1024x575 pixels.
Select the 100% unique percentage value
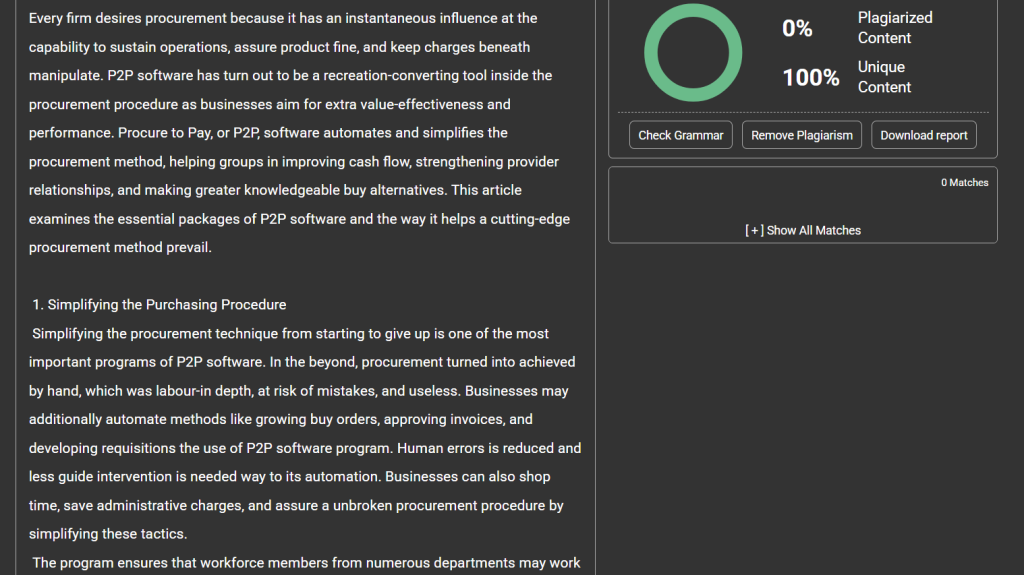(x=810, y=78)
